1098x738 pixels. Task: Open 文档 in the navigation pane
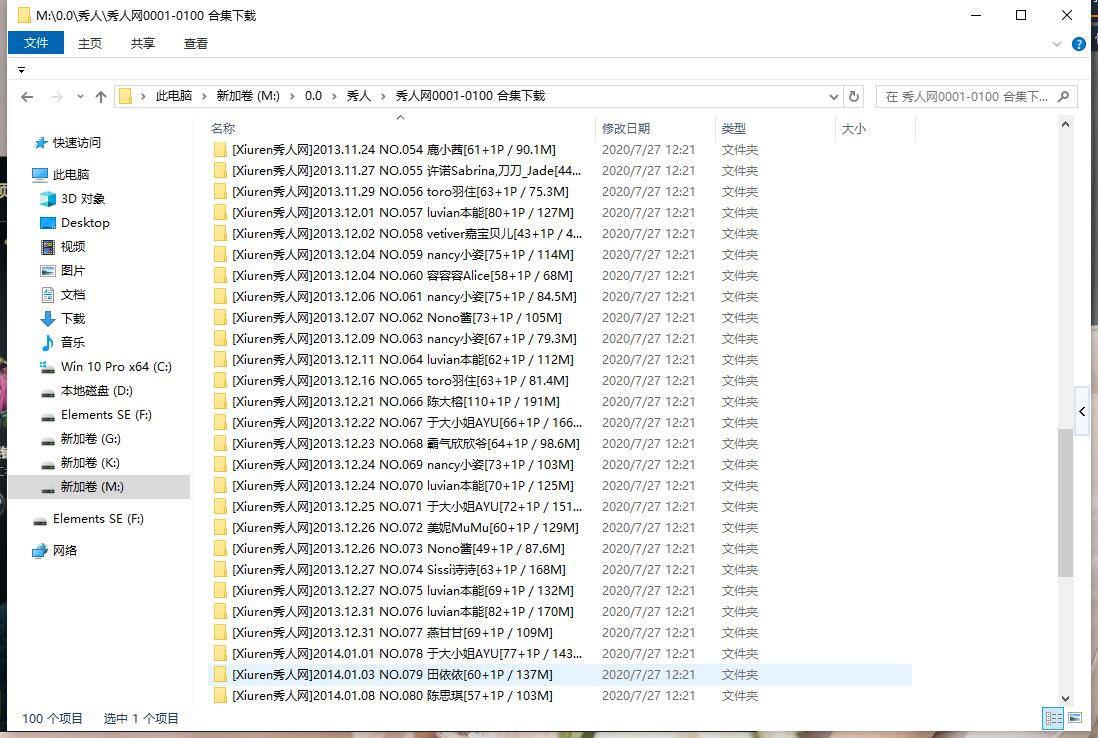[73, 295]
